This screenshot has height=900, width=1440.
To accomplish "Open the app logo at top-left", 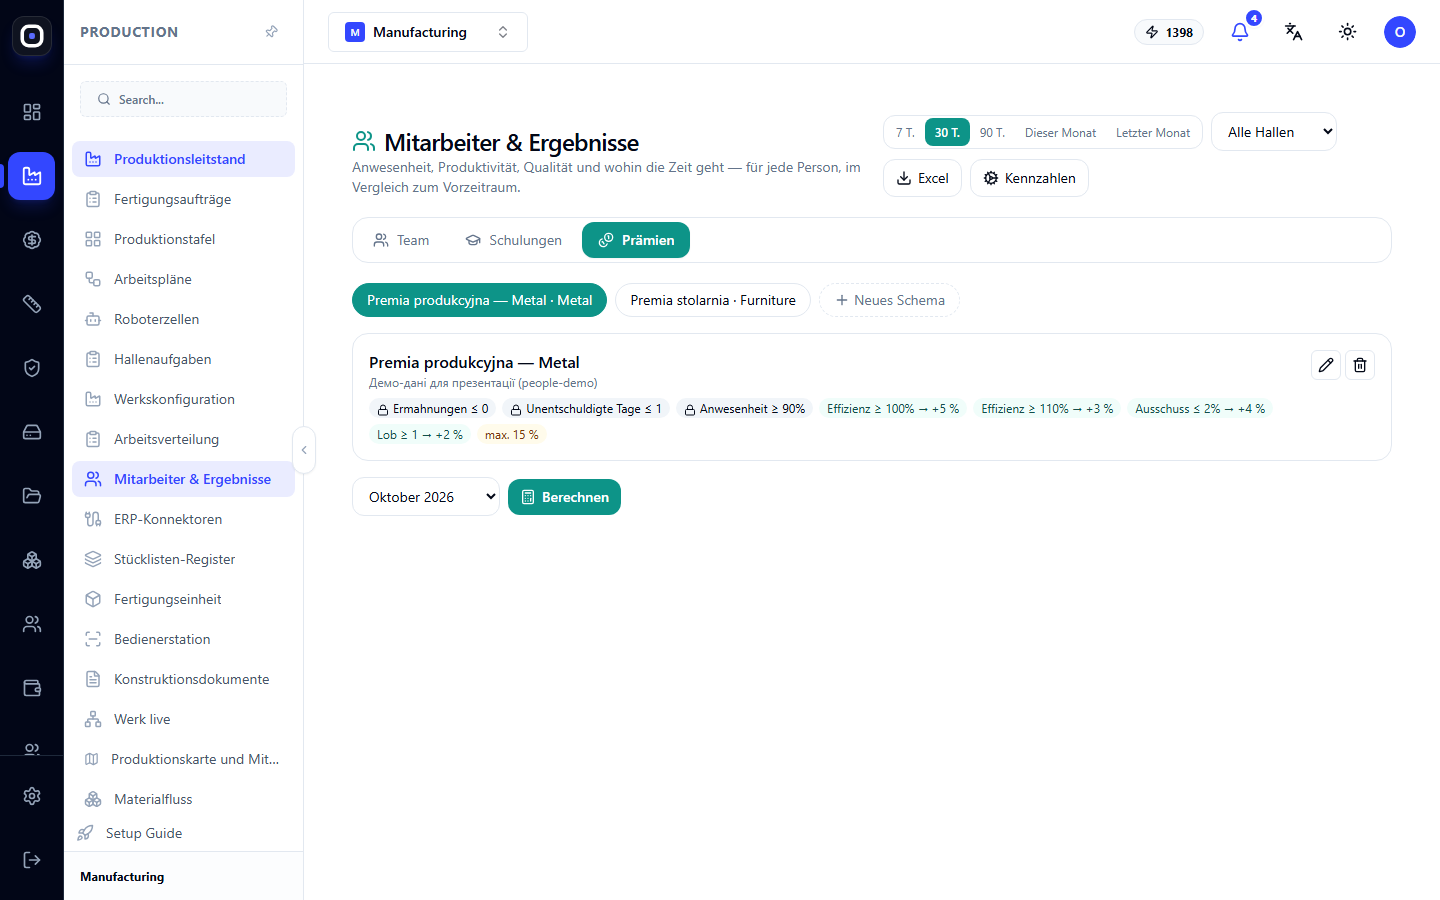I will [32, 36].
